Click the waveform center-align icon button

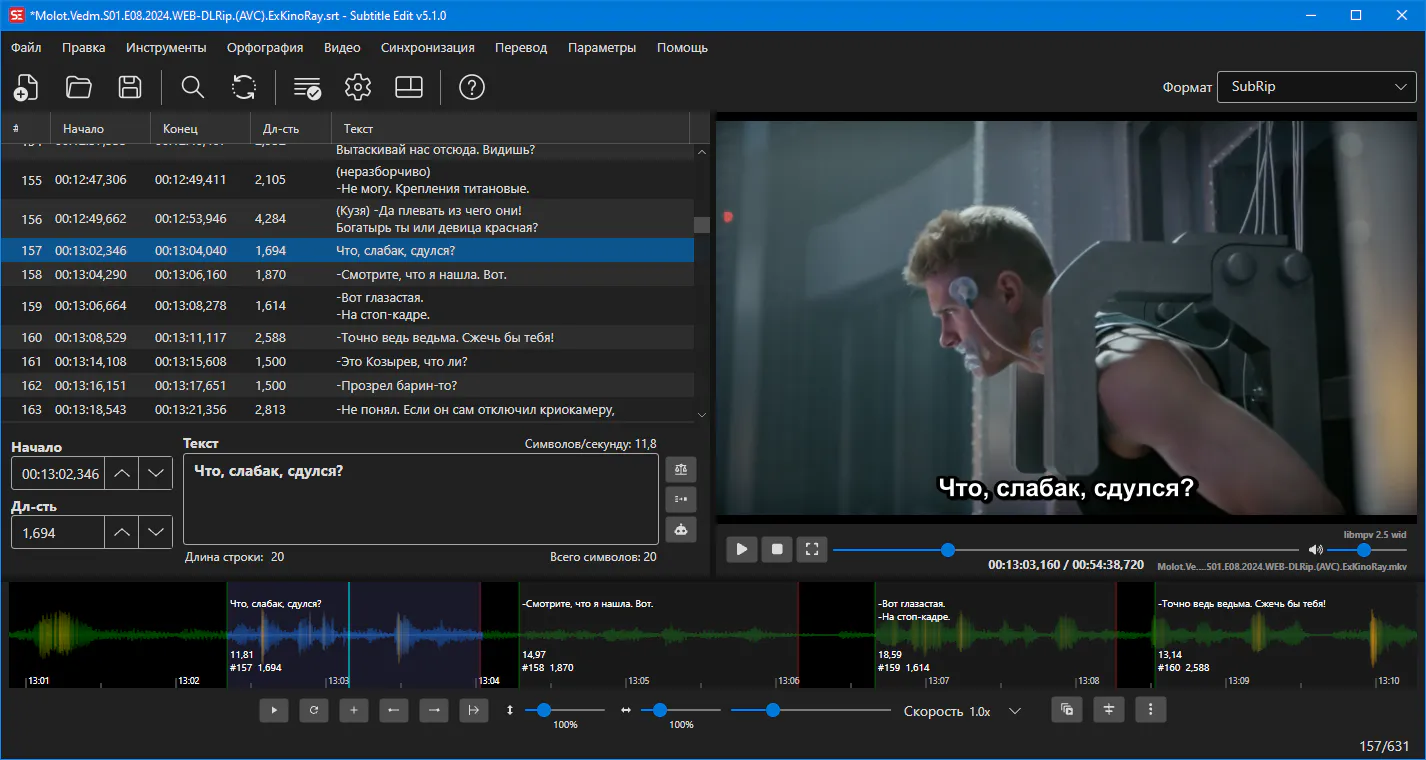tap(1109, 710)
